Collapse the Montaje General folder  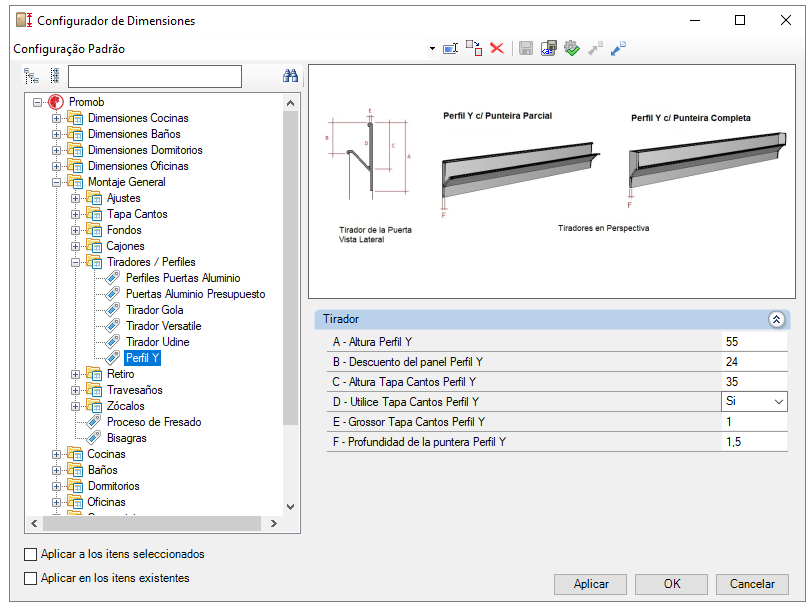[x=56, y=182]
